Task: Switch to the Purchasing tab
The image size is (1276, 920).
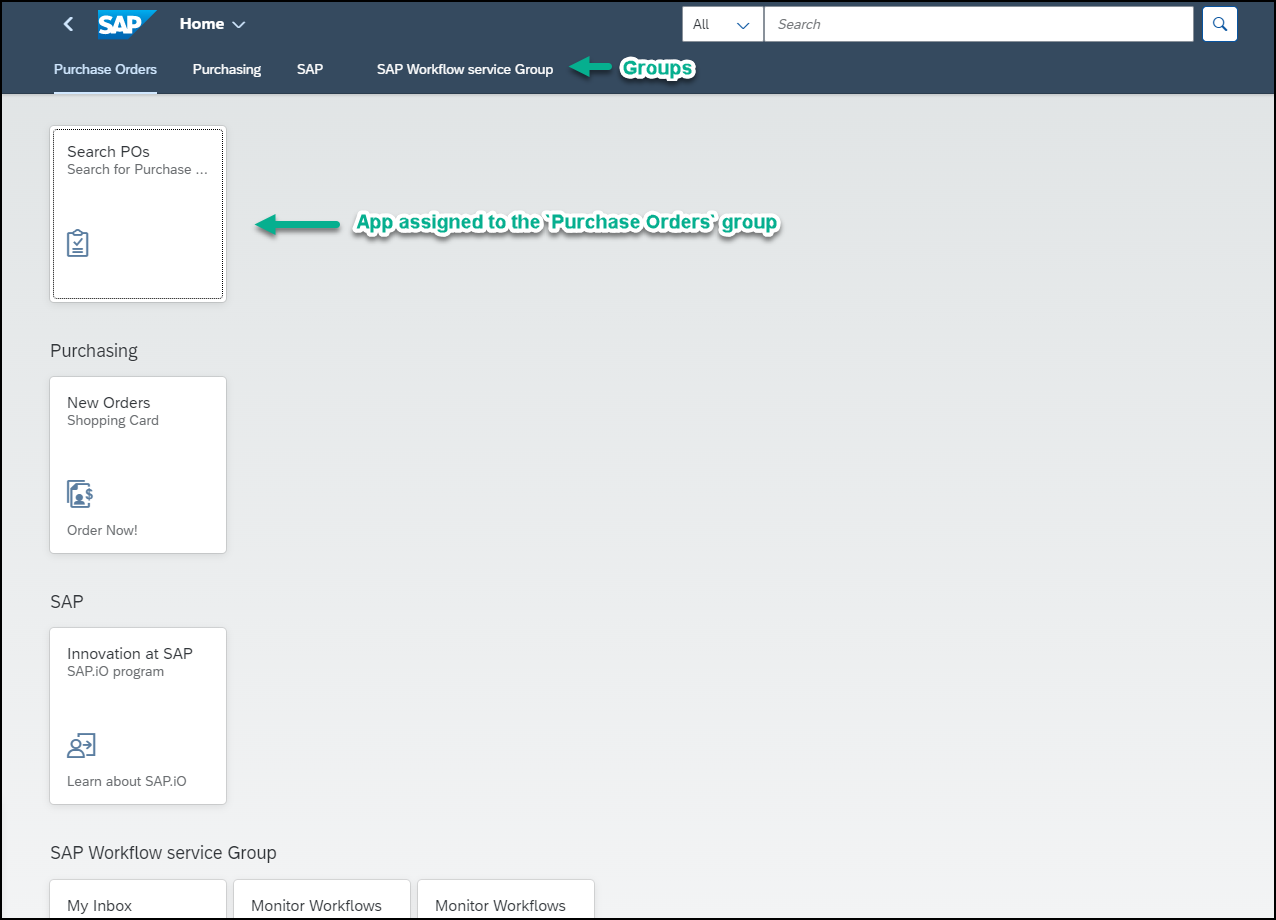Action: [x=227, y=69]
